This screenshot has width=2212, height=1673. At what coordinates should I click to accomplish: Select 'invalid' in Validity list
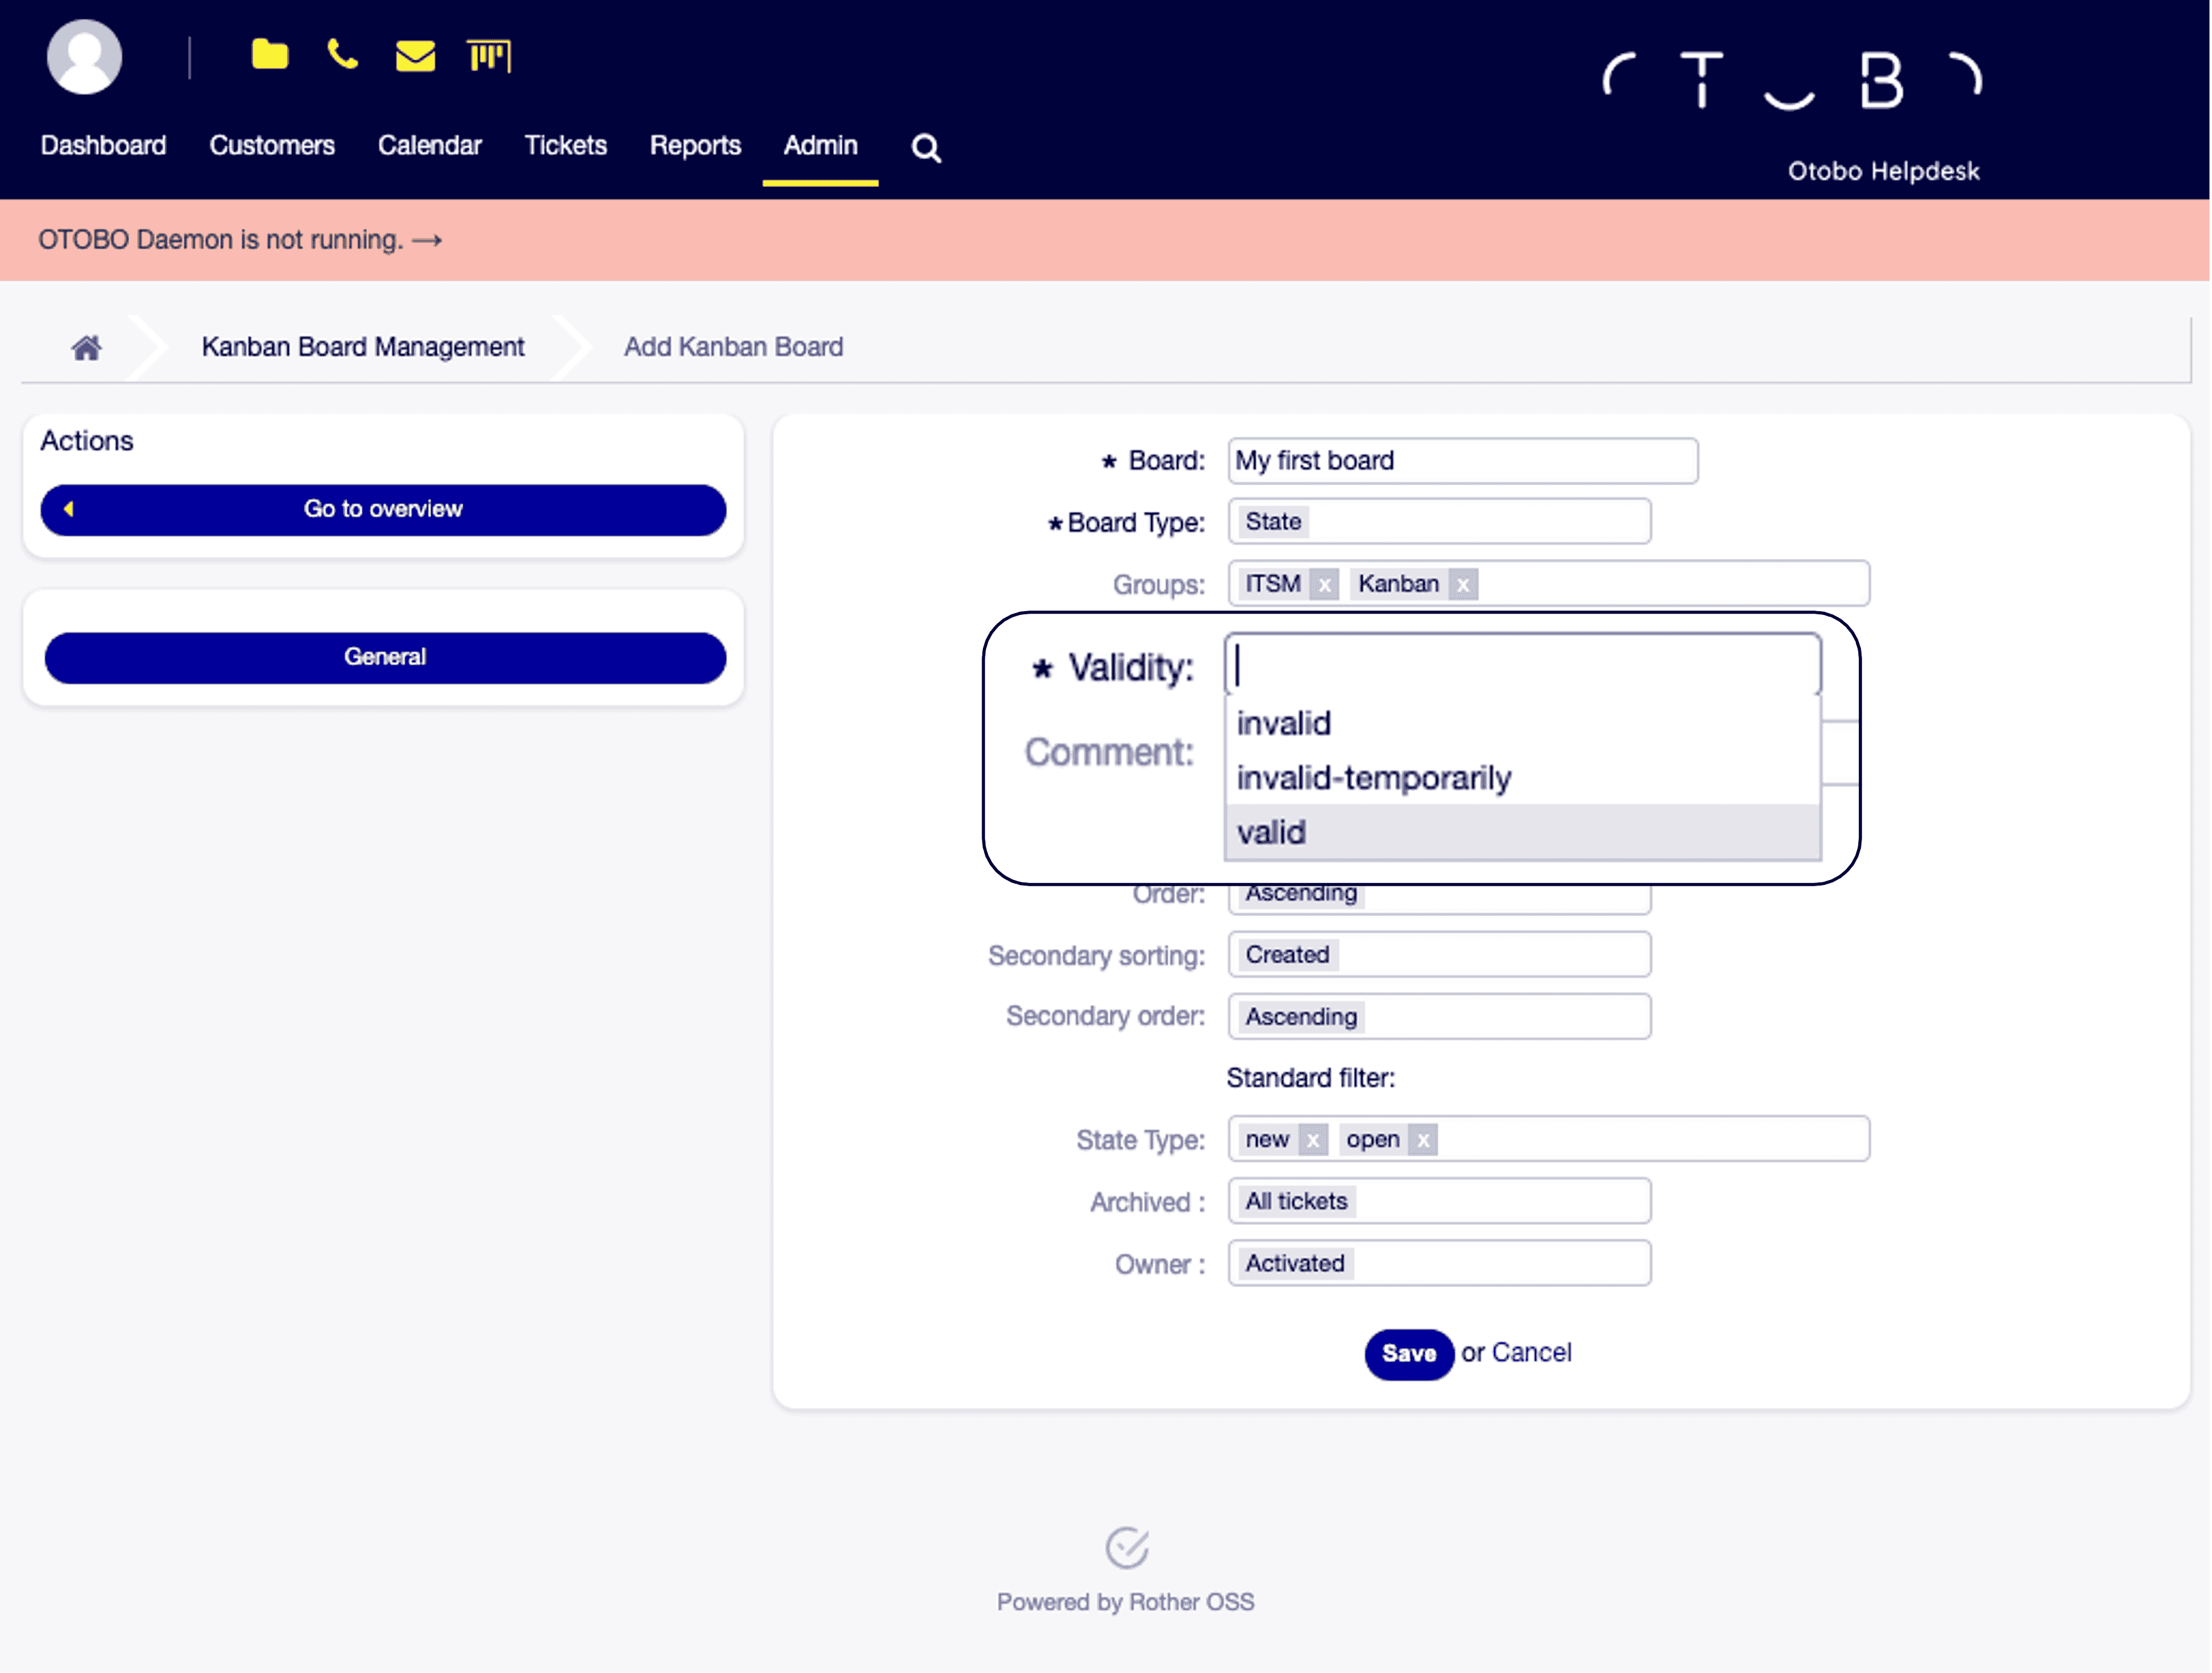tap(1522, 723)
